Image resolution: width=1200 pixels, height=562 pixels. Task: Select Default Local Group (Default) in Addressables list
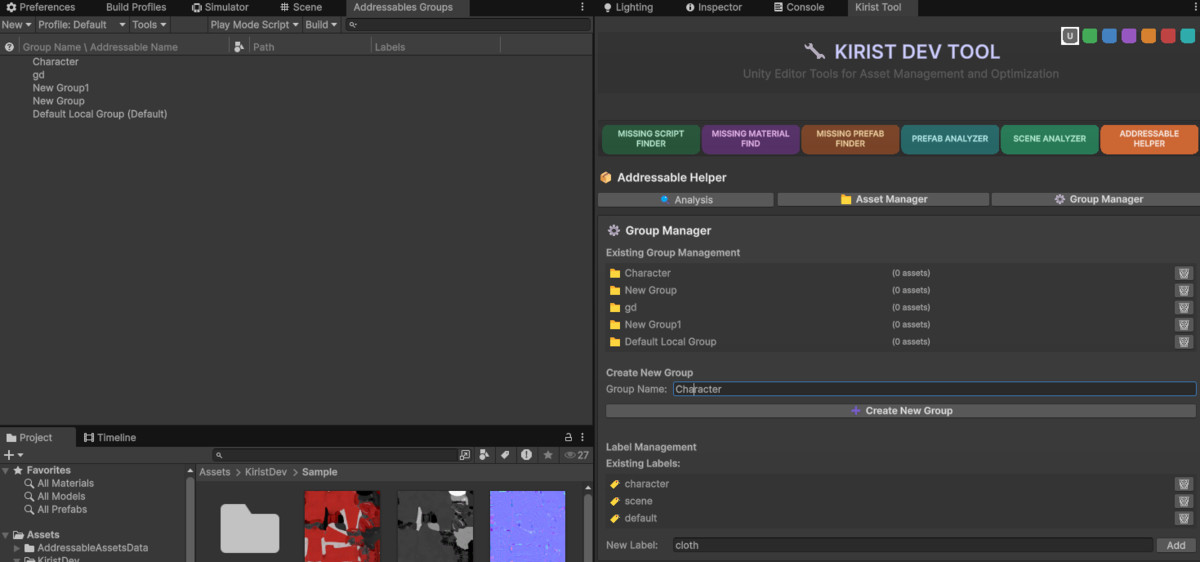tap(99, 114)
